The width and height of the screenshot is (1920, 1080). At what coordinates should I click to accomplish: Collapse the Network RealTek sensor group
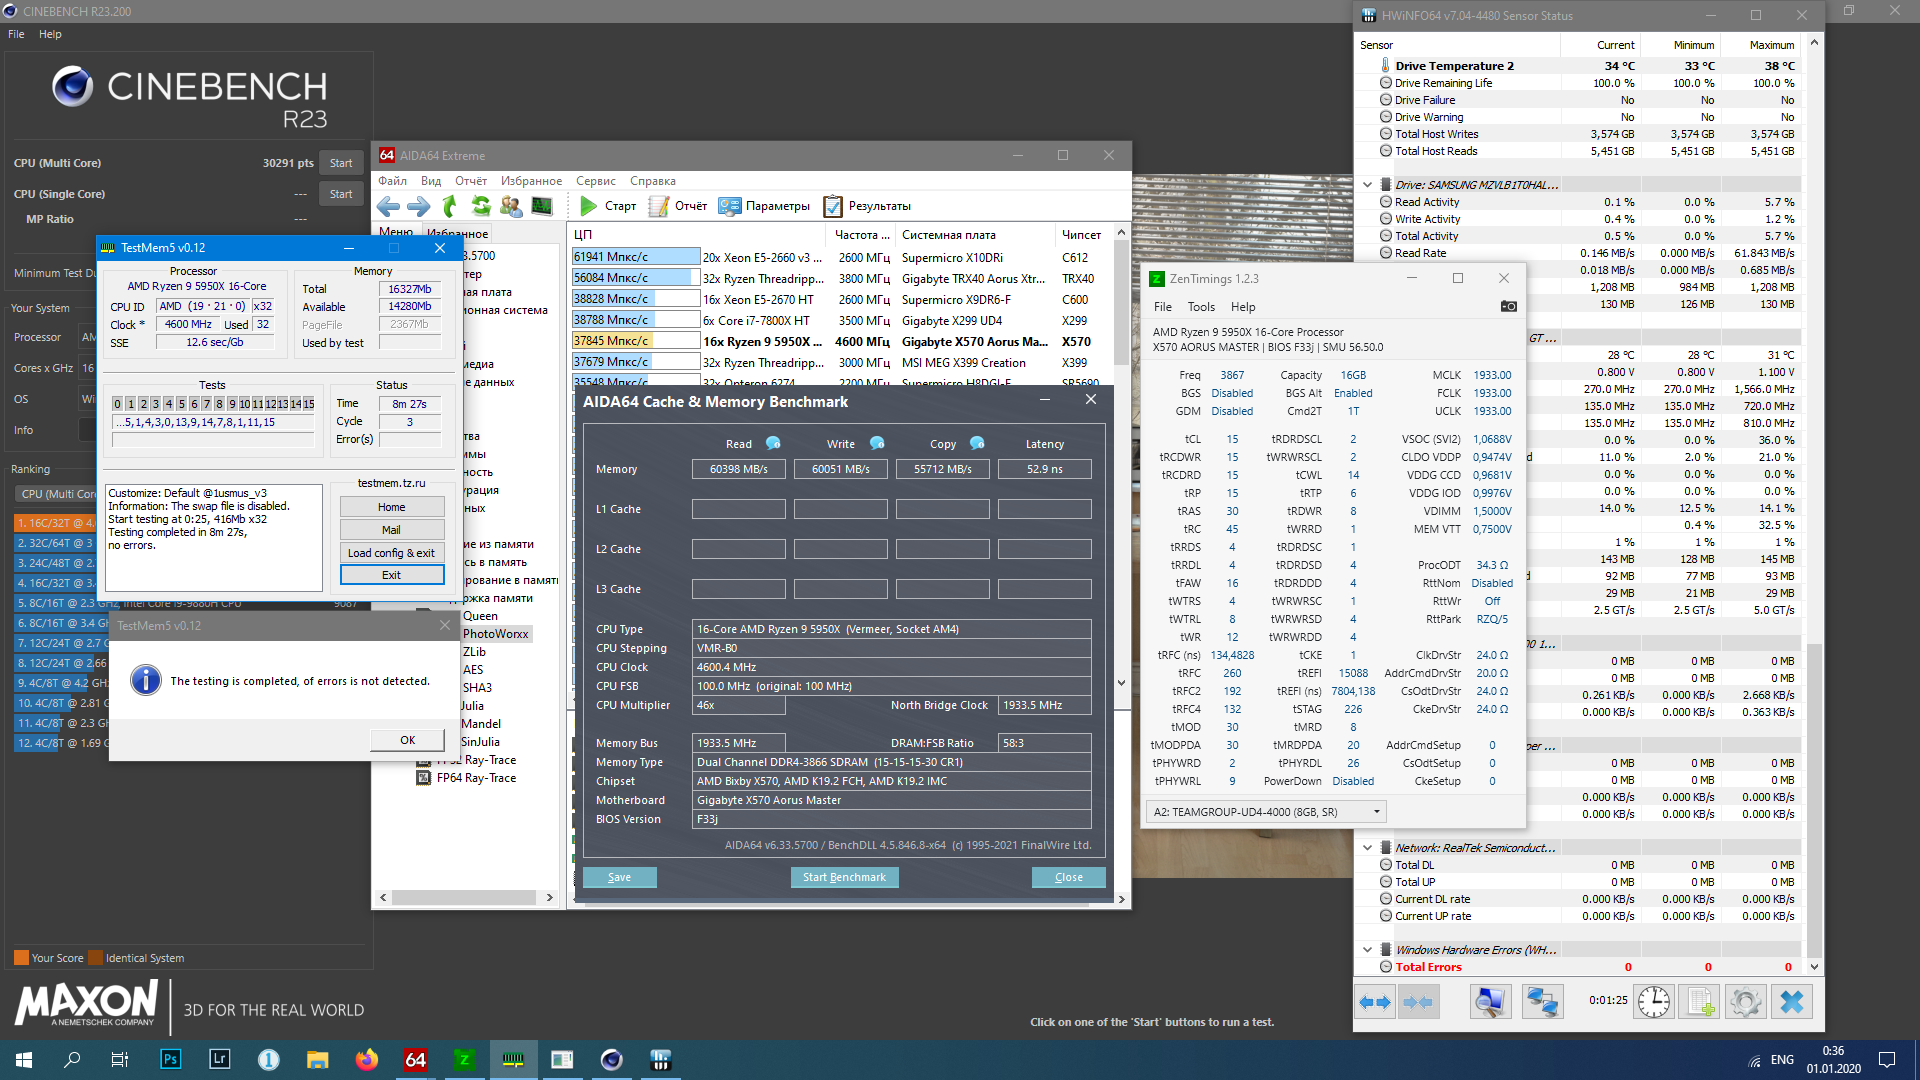[1367, 848]
